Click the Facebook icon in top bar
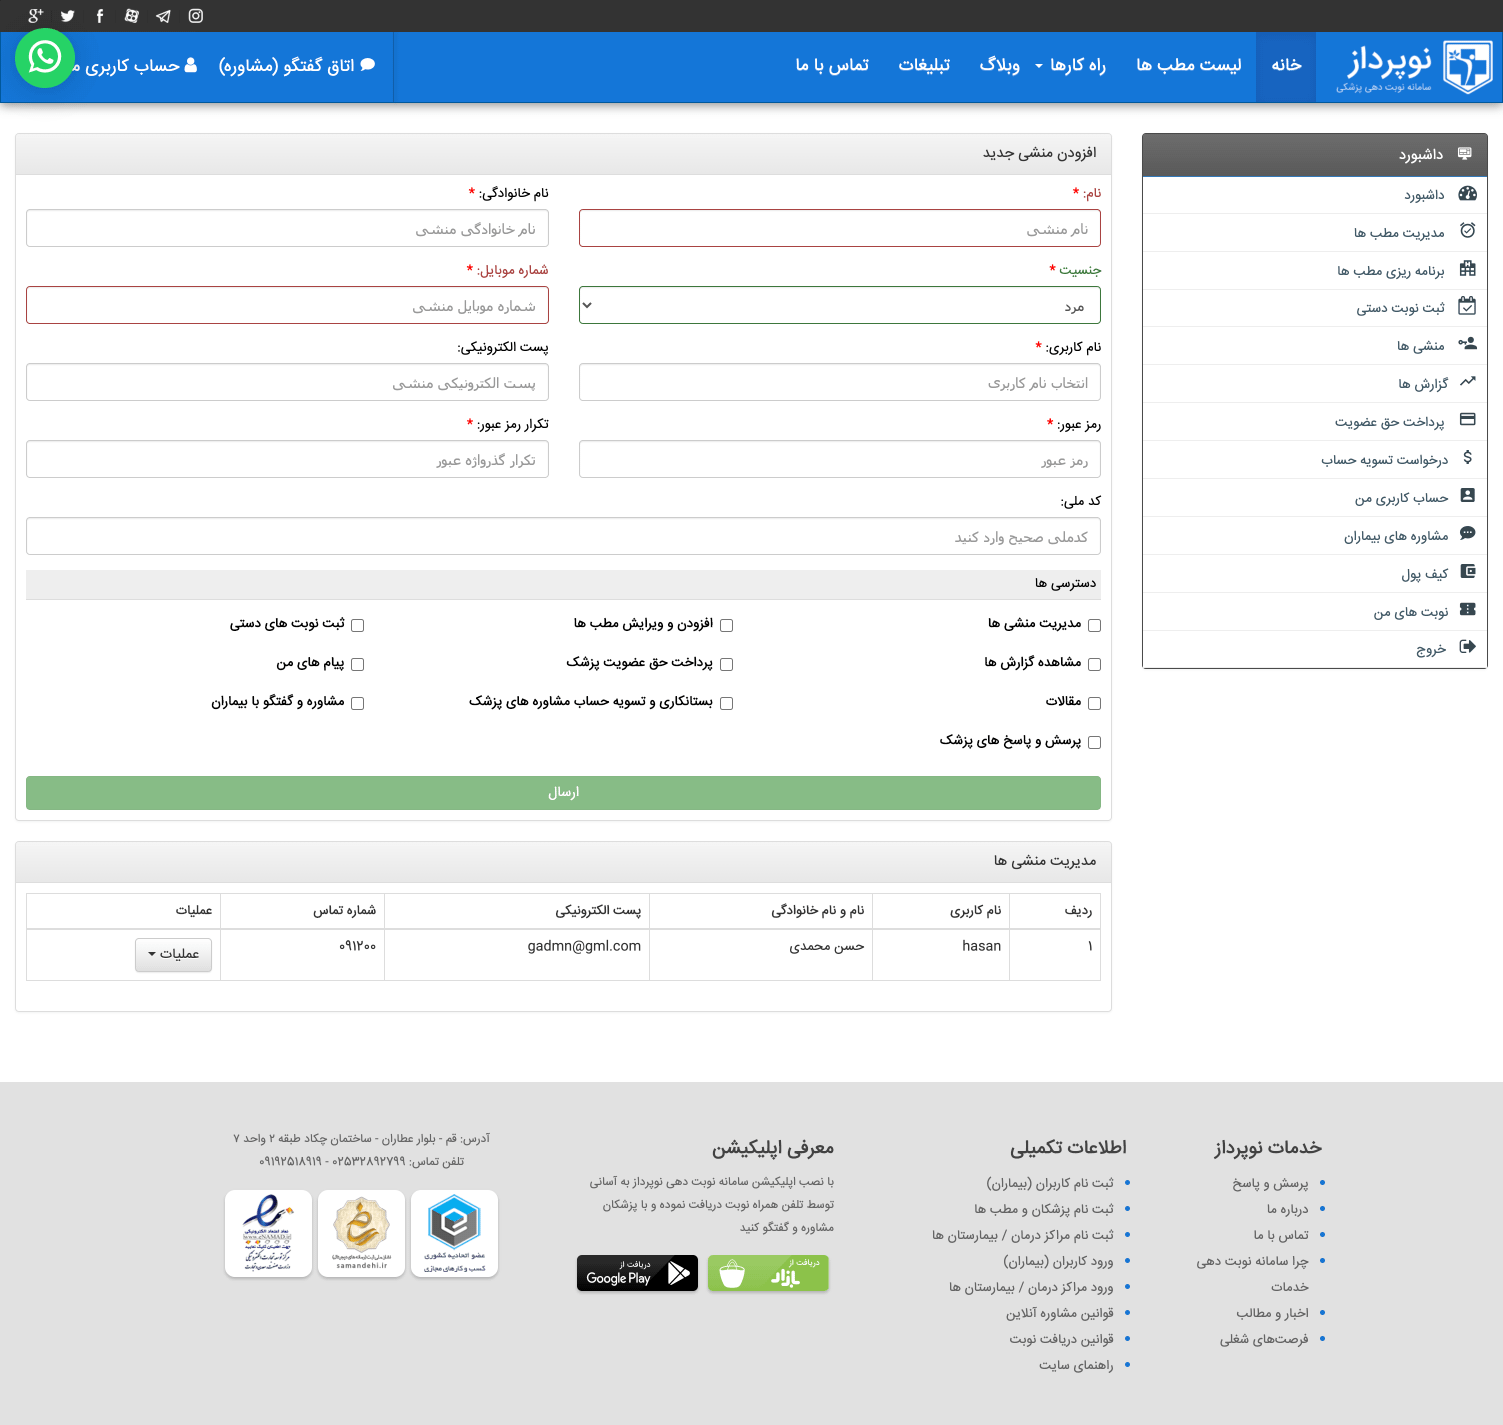Screen dimensions: 1503x1425 tap(100, 16)
